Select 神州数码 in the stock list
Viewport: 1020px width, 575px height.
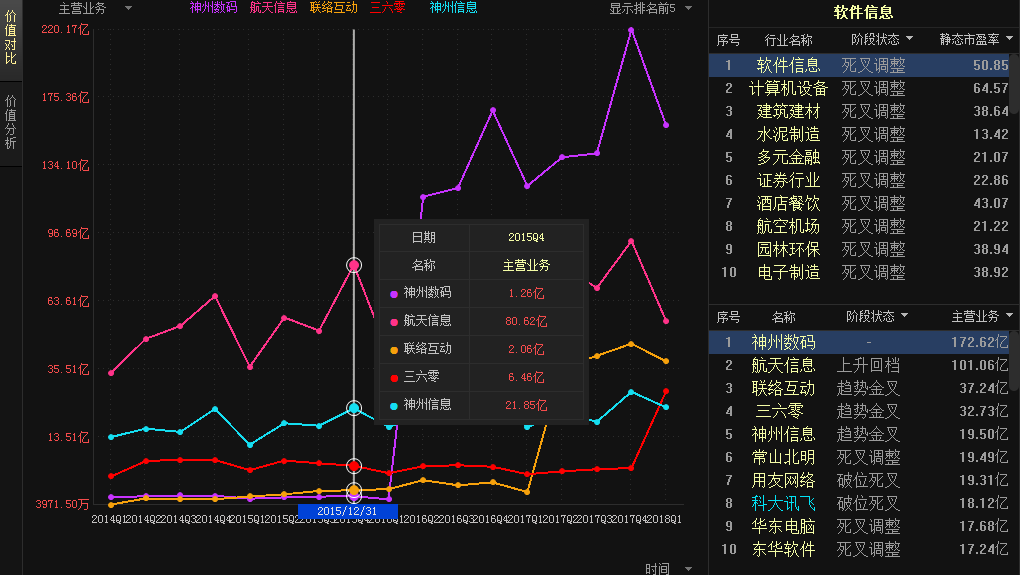tap(861, 342)
